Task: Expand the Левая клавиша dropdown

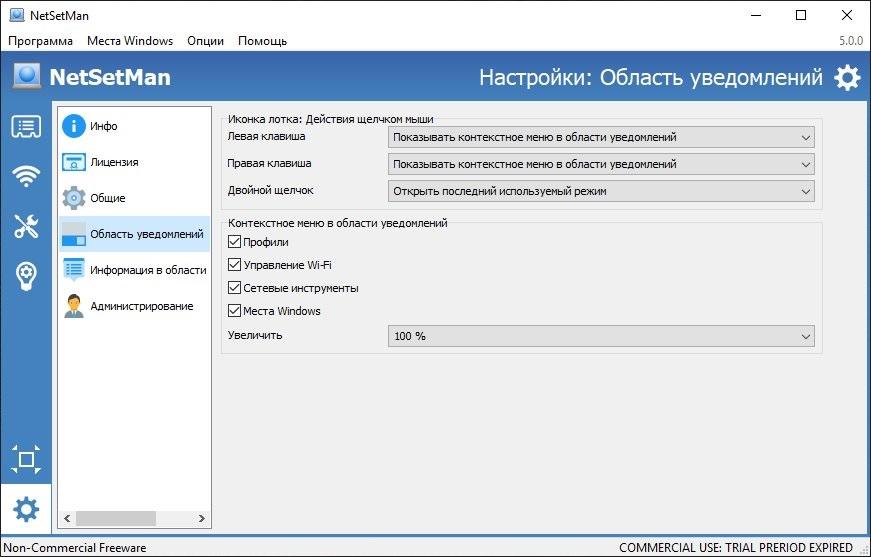Action: (600, 137)
